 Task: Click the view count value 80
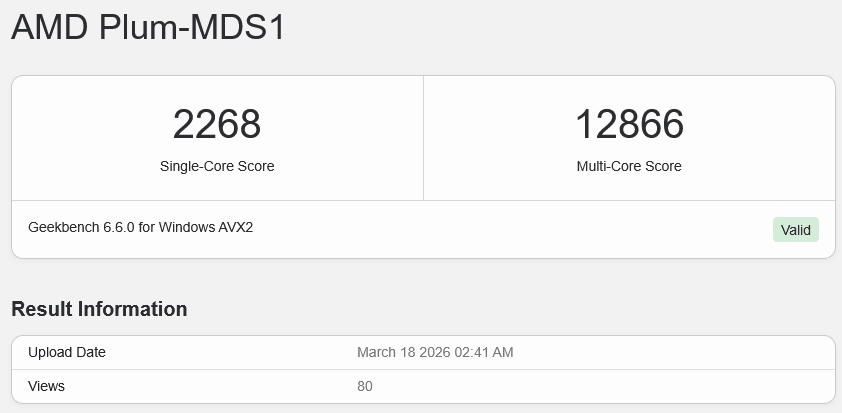tap(364, 385)
